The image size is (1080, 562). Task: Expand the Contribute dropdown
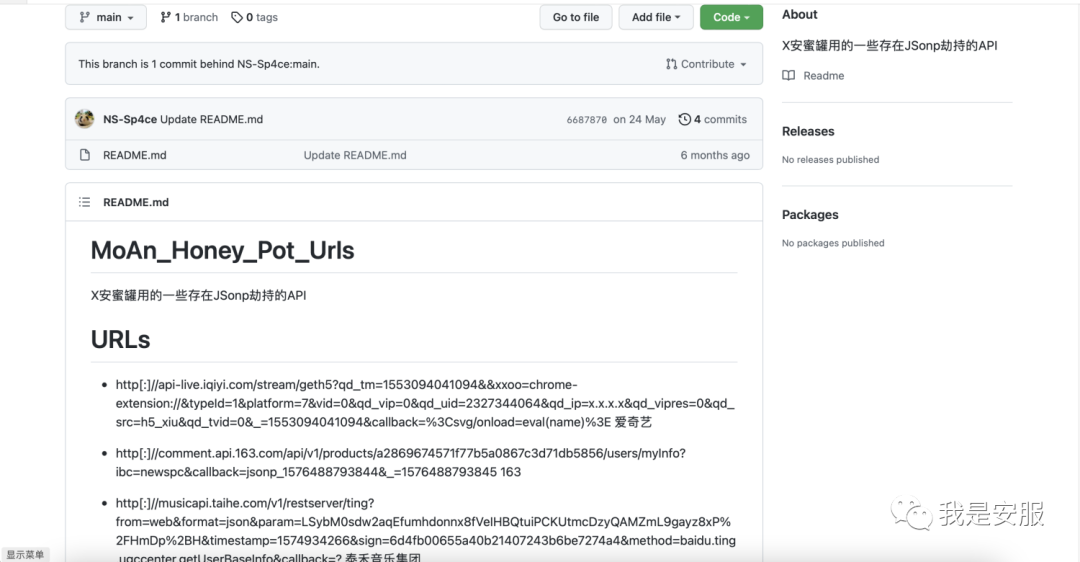point(706,64)
